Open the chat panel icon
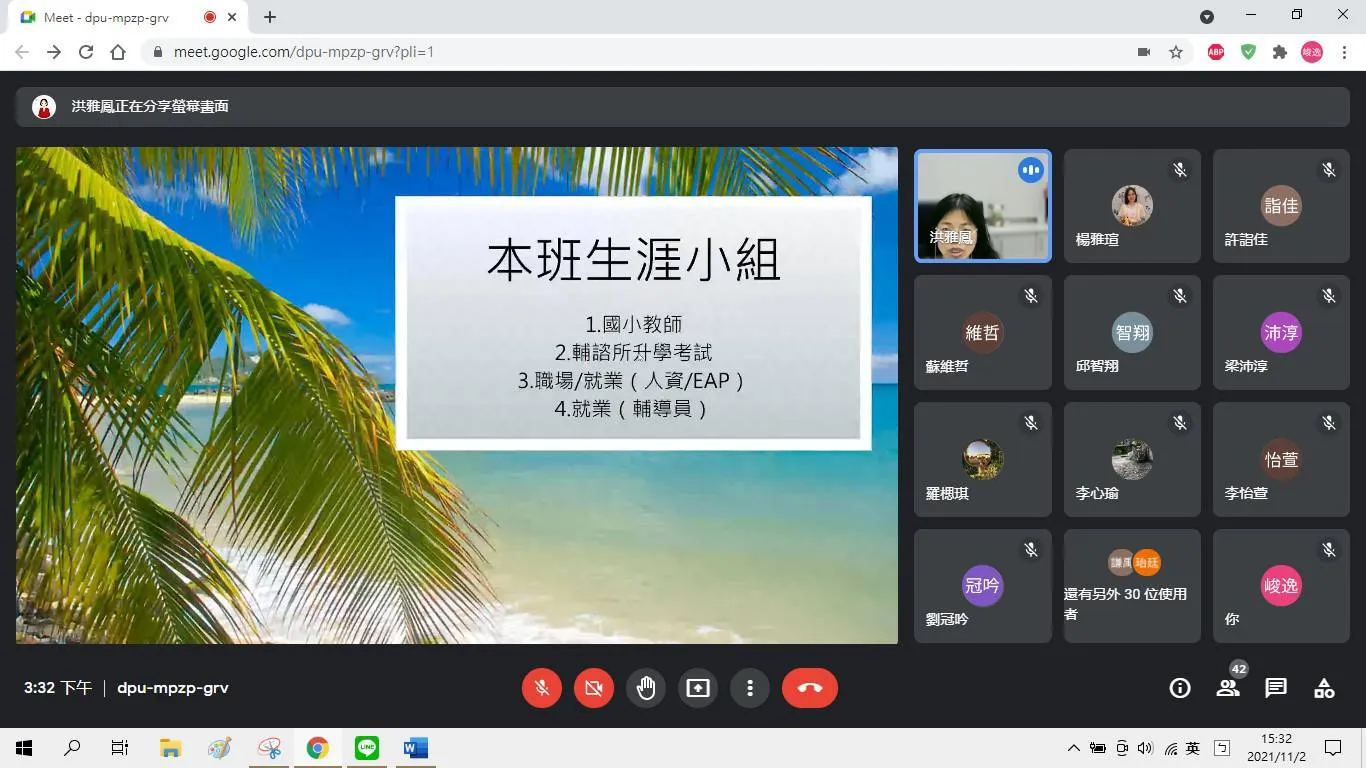Screen dimensions: 1366x768 click(x=1276, y=688)
